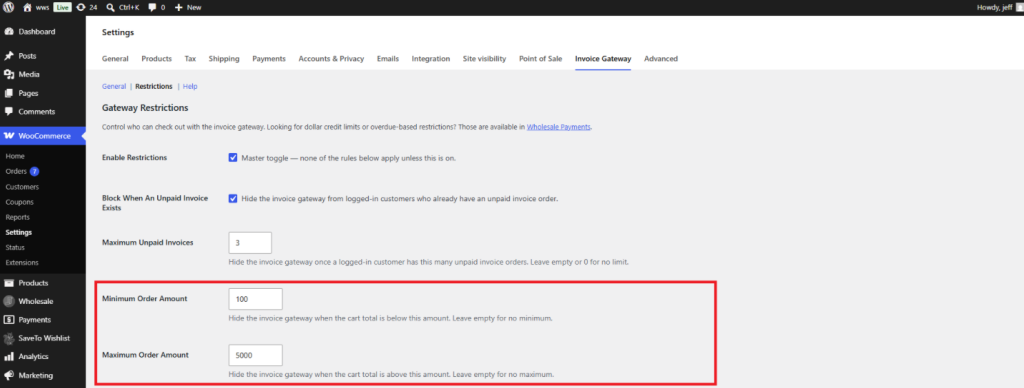The width and height of the screenshot is (1024, 388).
Task: Open the Tax tab
Action: click(x=190, y=59)
